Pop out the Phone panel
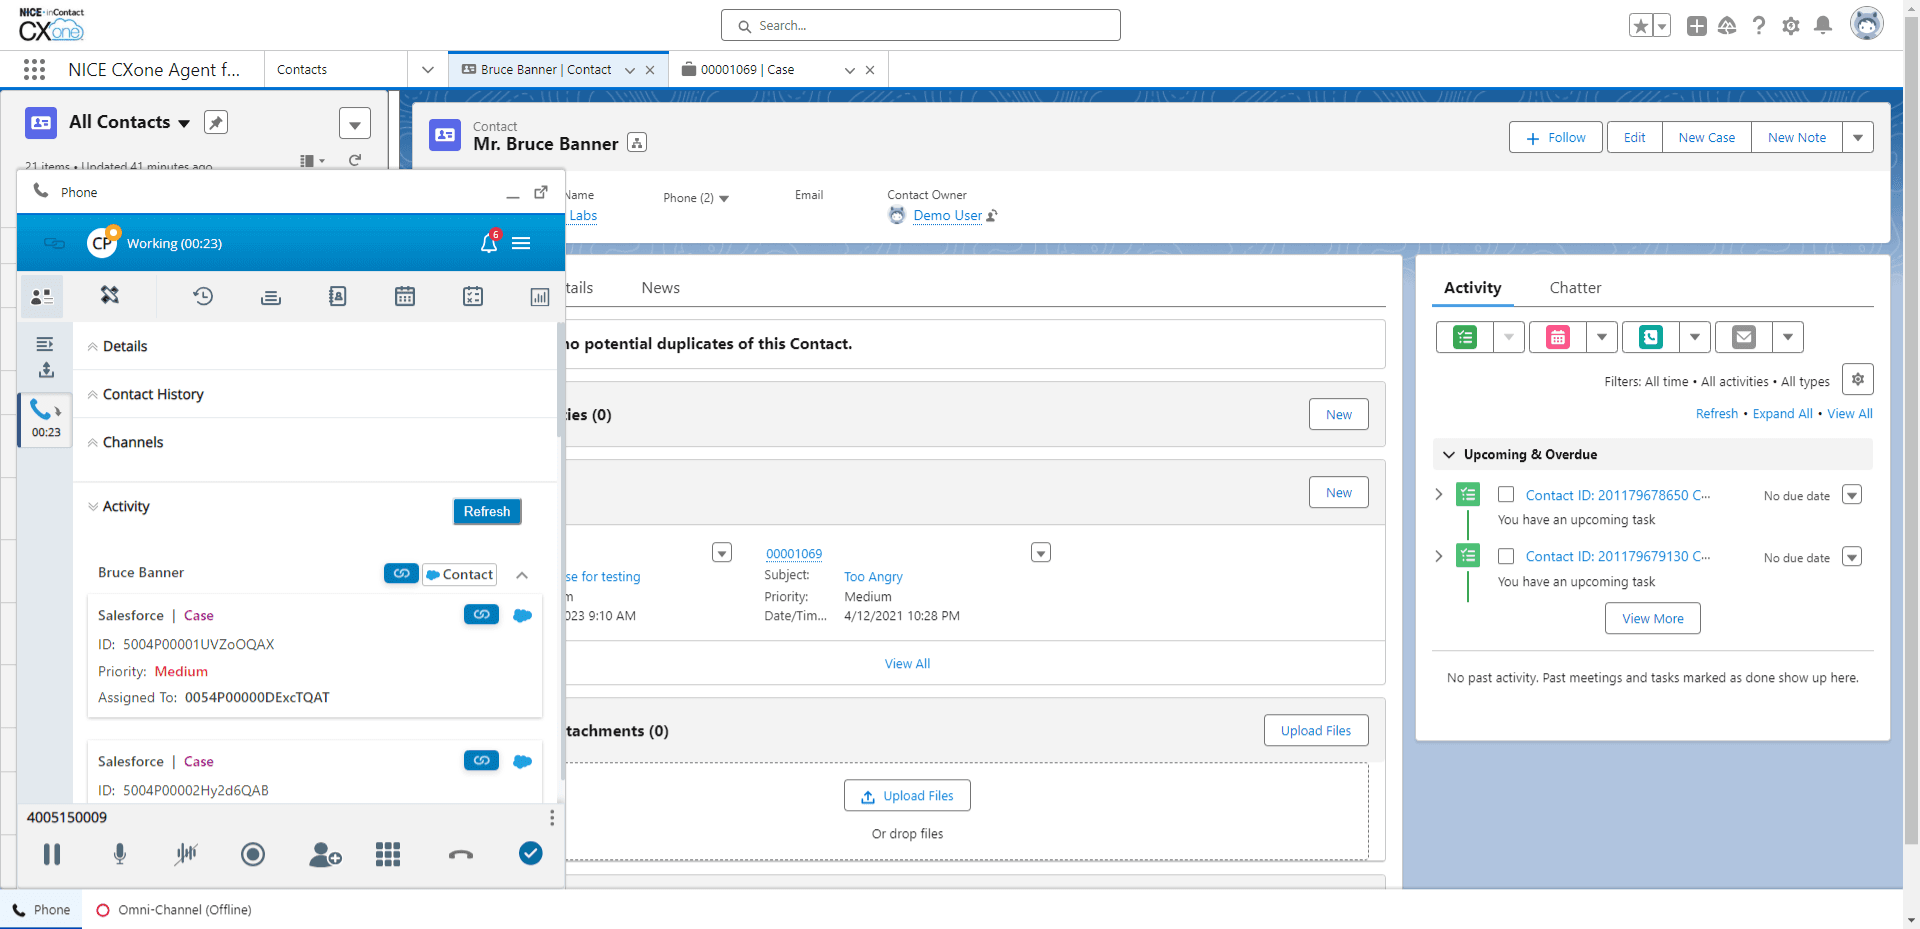Screen dimensions: 1920x929 [x=541, y=192]
